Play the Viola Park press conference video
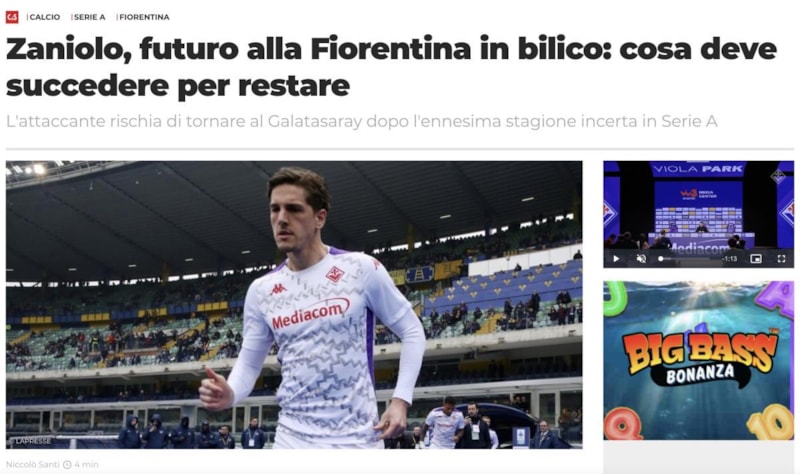 tap(616, 259)
